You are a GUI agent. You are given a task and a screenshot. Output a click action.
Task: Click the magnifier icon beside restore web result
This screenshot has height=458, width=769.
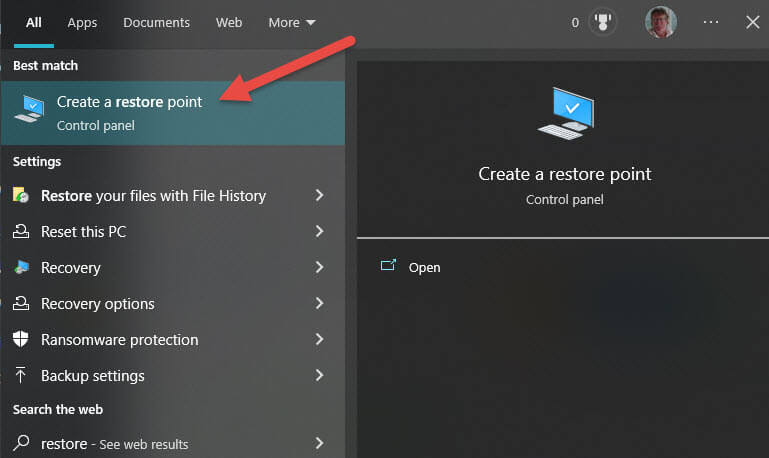21,443
